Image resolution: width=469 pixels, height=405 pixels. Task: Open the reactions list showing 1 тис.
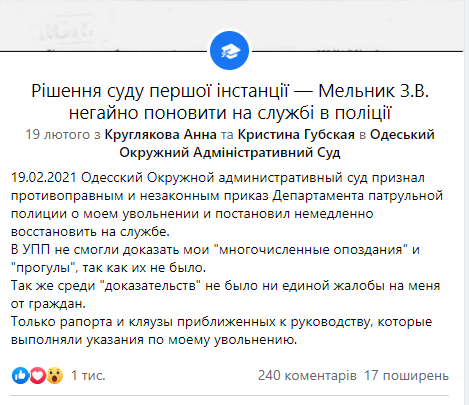click(x=88, y=375)
